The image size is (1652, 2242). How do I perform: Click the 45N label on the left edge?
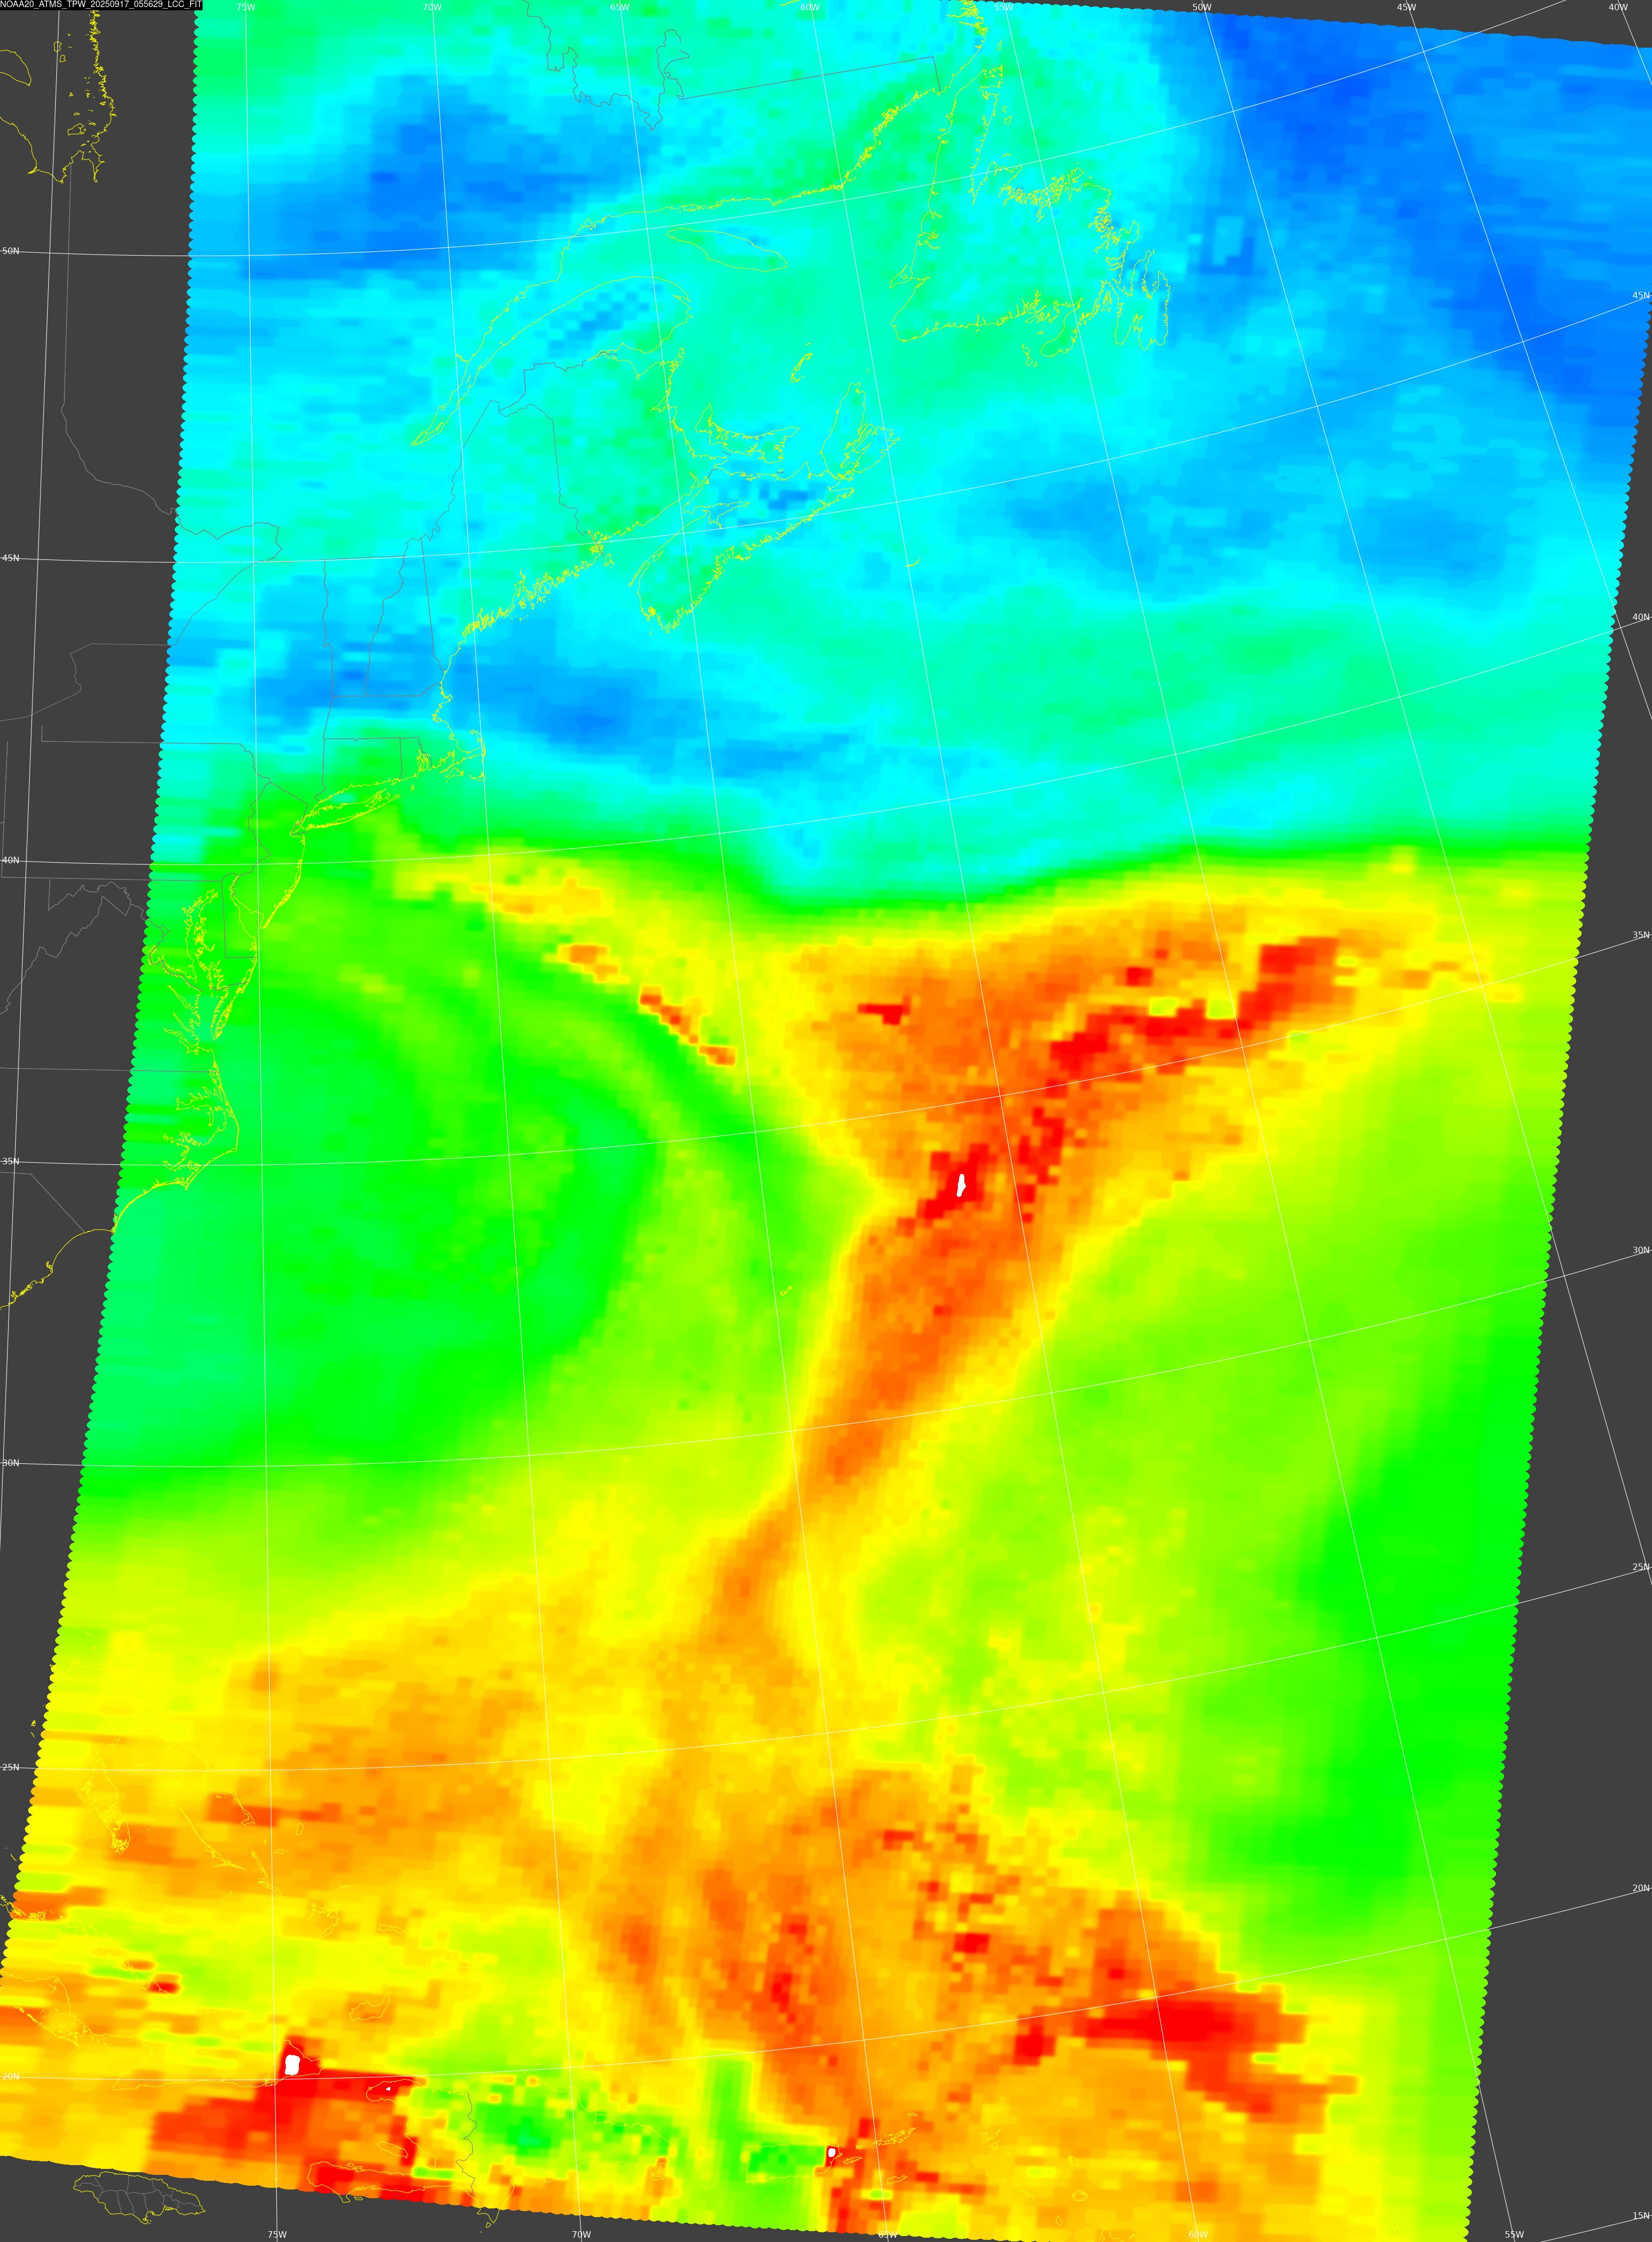click(x=10, y=558)
